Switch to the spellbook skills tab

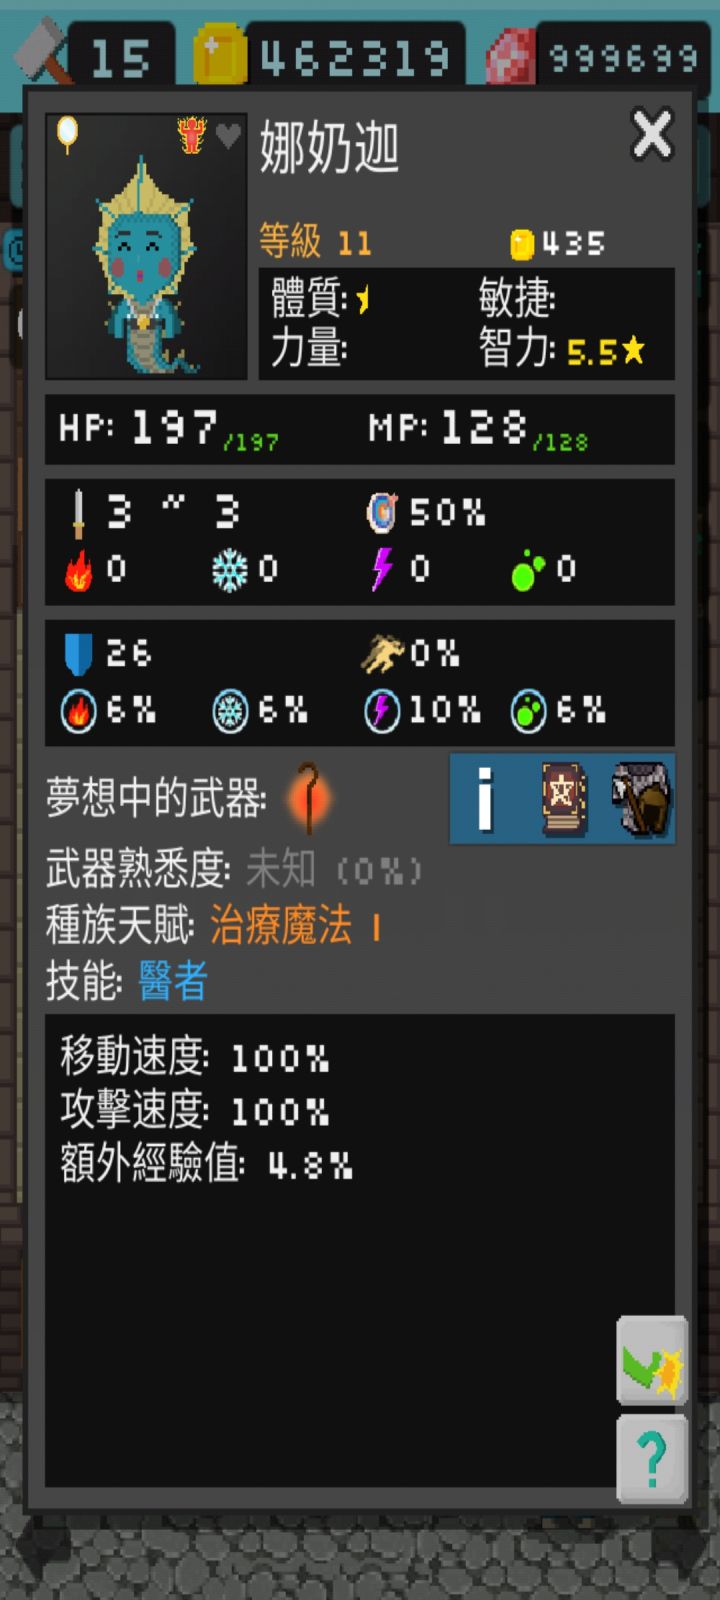click(564, 798)
